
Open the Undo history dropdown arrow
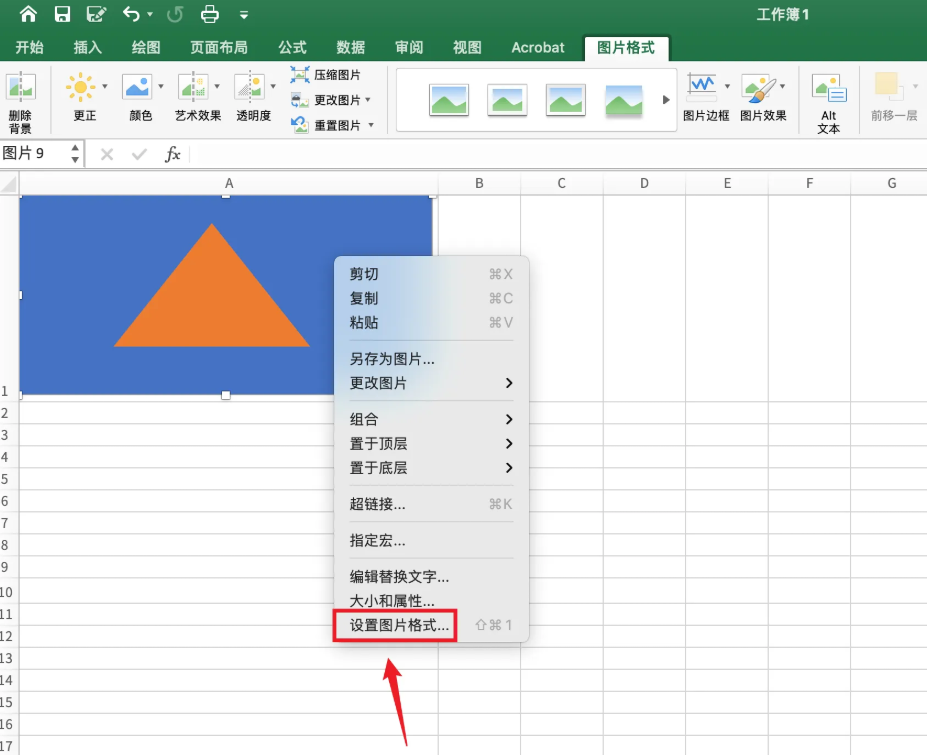tap(150, 14)
